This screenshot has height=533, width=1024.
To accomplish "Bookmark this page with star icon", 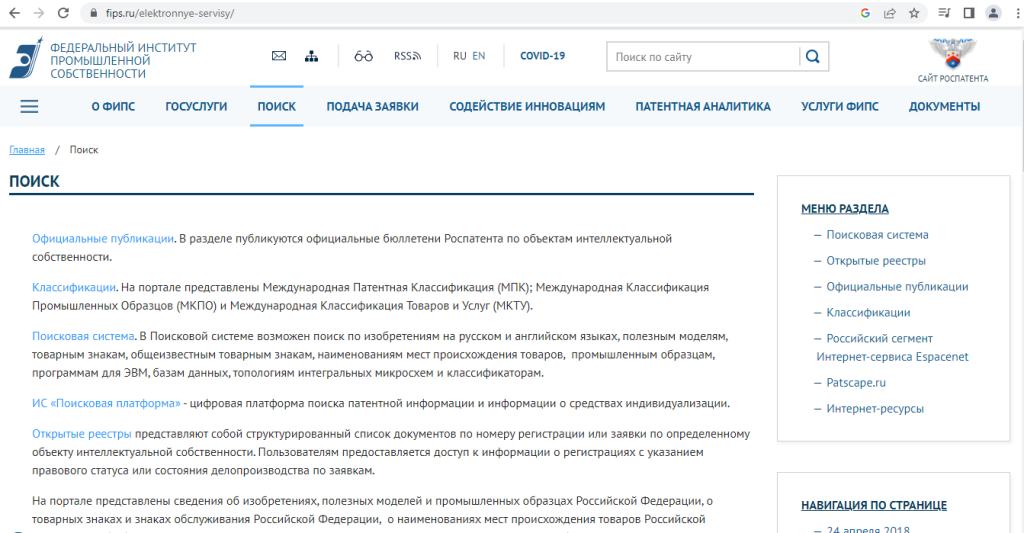I will 914,13.
